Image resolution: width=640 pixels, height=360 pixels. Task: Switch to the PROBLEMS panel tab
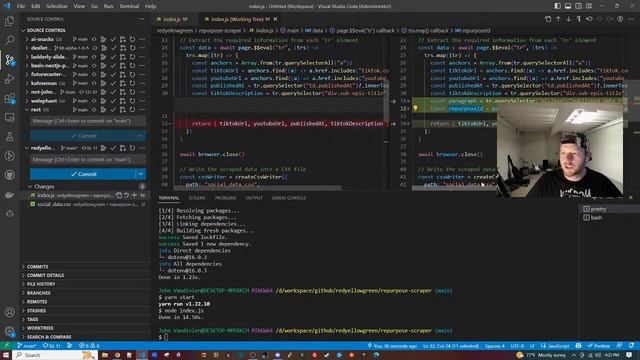pos(225,198)
